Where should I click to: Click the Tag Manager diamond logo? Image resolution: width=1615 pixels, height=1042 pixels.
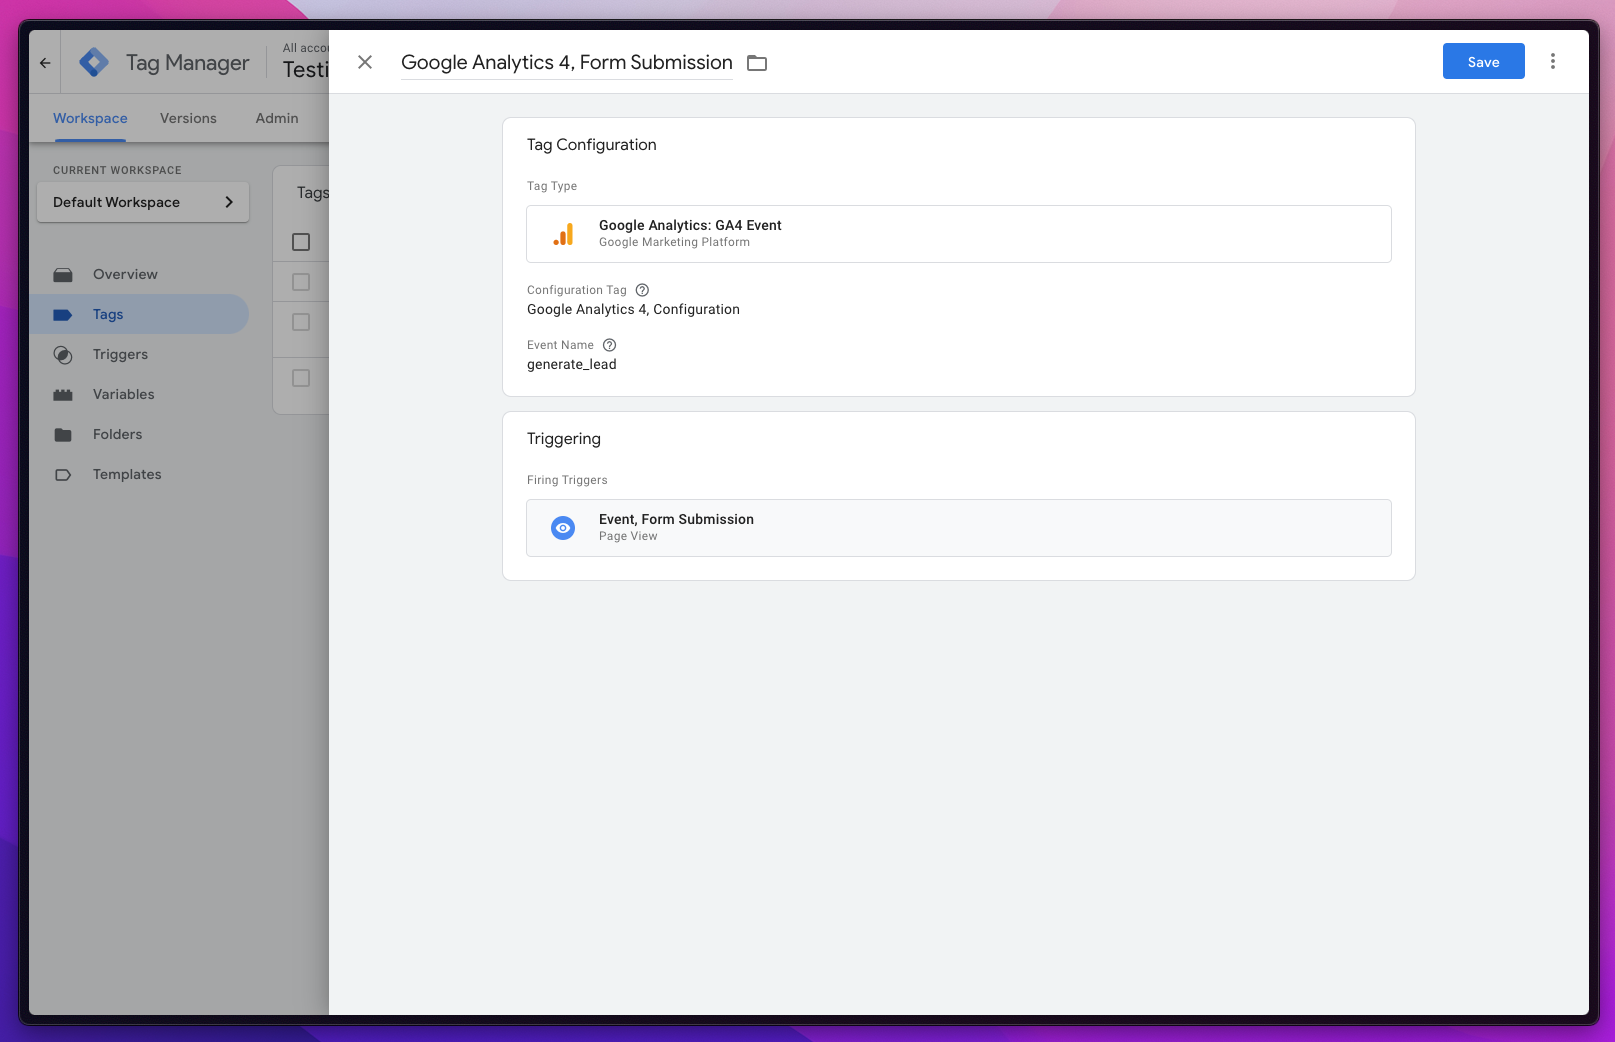[x=93, y=61]
